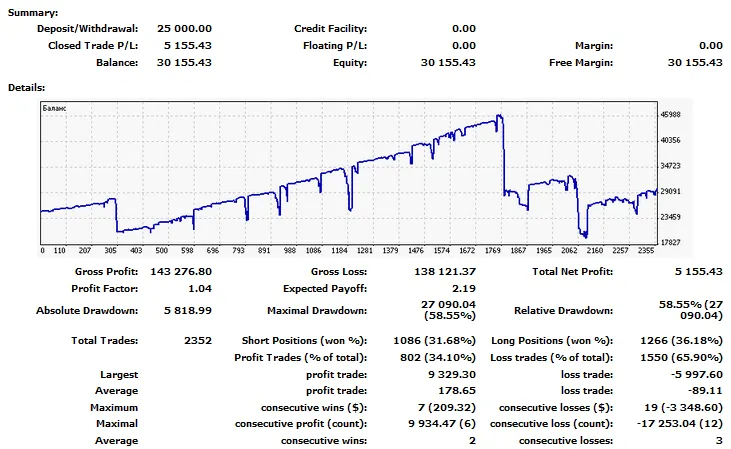Click the Closed Trade P/L label
Image resolution: width=731 pixels, height=449 pixels.
[93, 46]
